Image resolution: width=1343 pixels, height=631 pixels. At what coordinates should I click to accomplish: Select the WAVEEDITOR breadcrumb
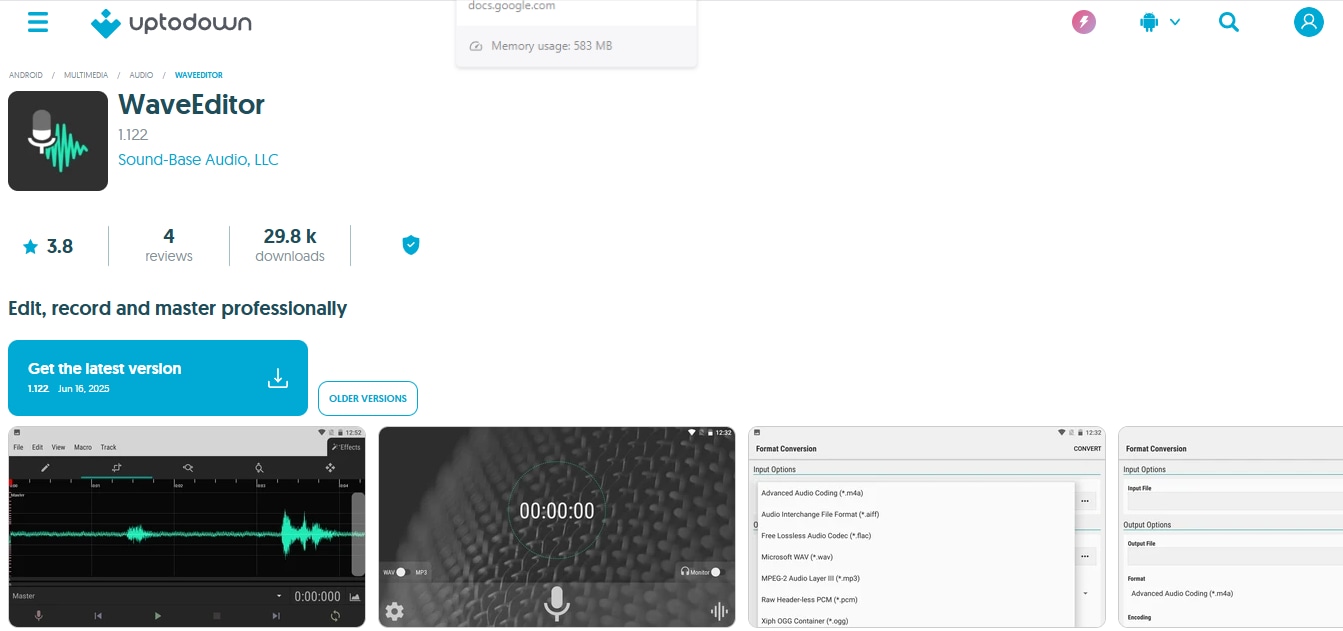coord(199,75)
